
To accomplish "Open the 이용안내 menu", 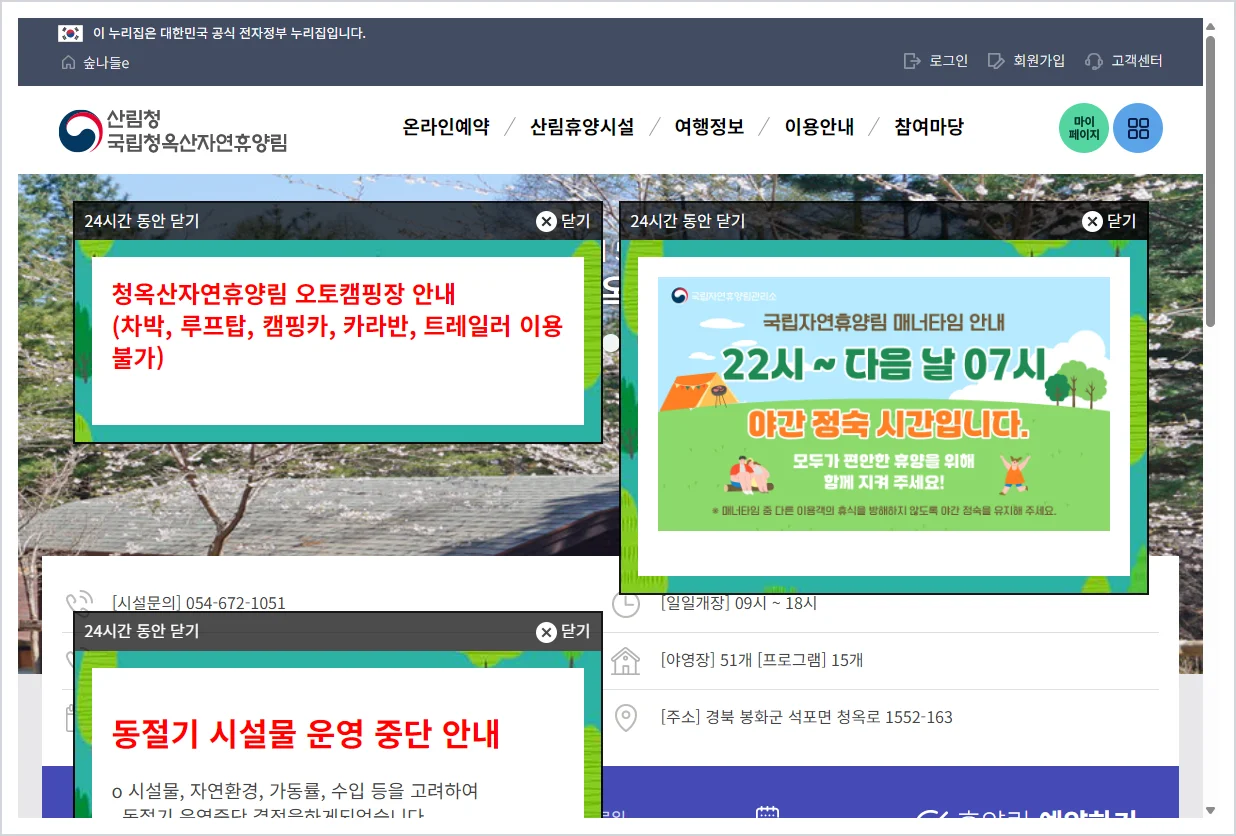I will click(x=819, y=127).
